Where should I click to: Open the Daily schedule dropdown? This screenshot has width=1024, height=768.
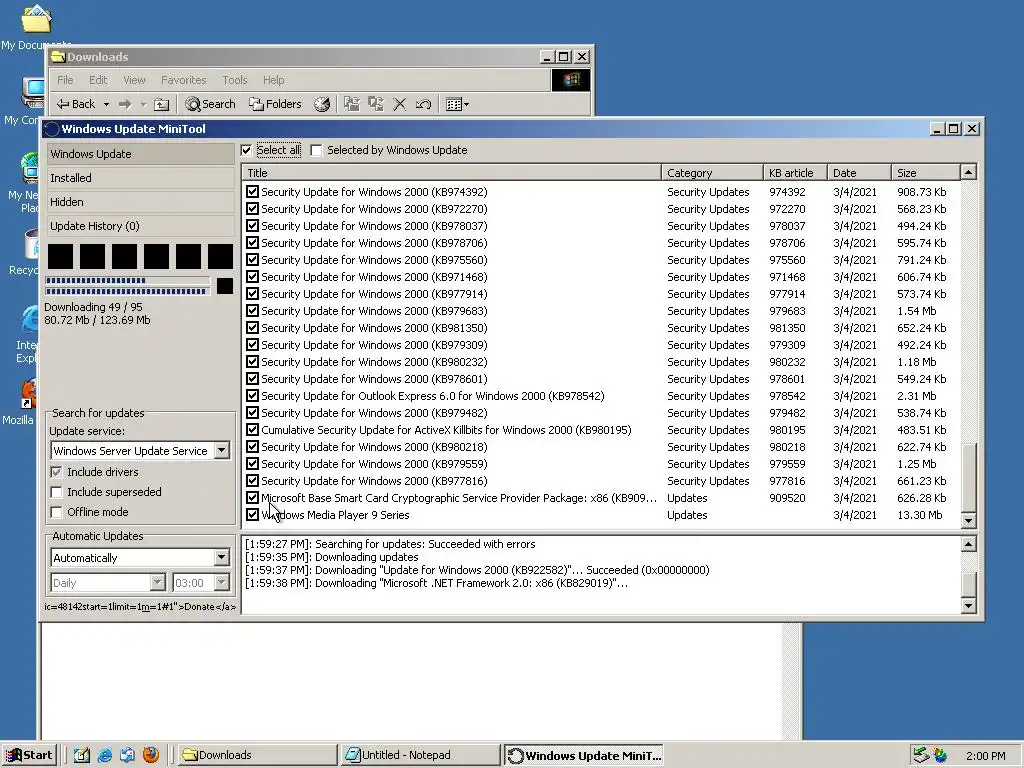(157, 583)
